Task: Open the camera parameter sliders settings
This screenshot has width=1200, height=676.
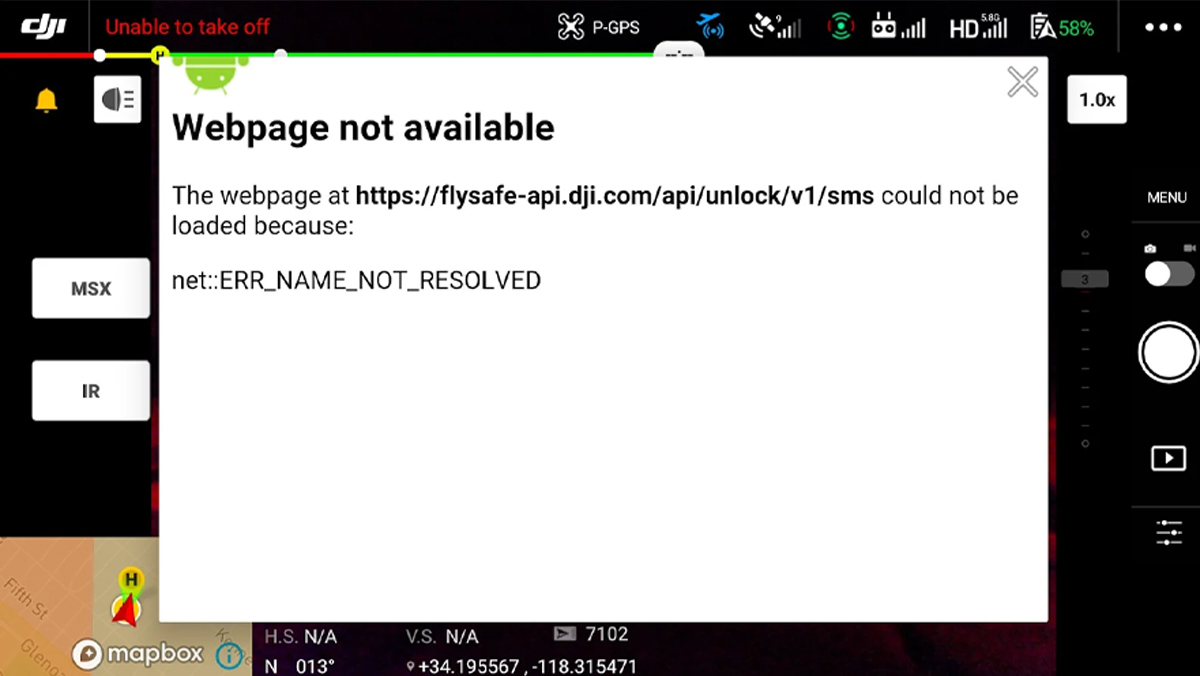Action: pos(1168,531)
